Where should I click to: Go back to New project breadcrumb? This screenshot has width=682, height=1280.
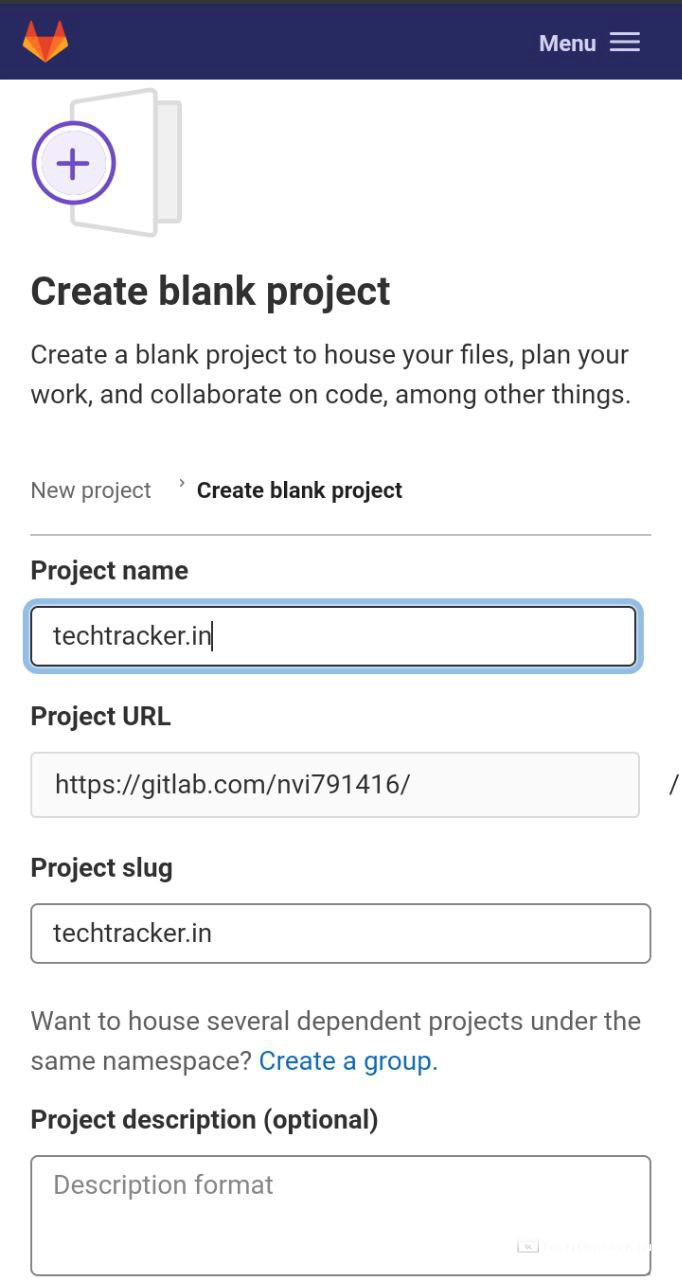[x=91, y=490]
